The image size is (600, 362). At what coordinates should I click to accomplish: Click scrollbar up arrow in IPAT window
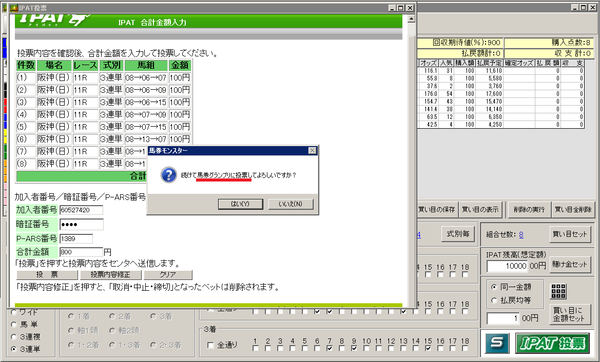click(x=411, y=19)
